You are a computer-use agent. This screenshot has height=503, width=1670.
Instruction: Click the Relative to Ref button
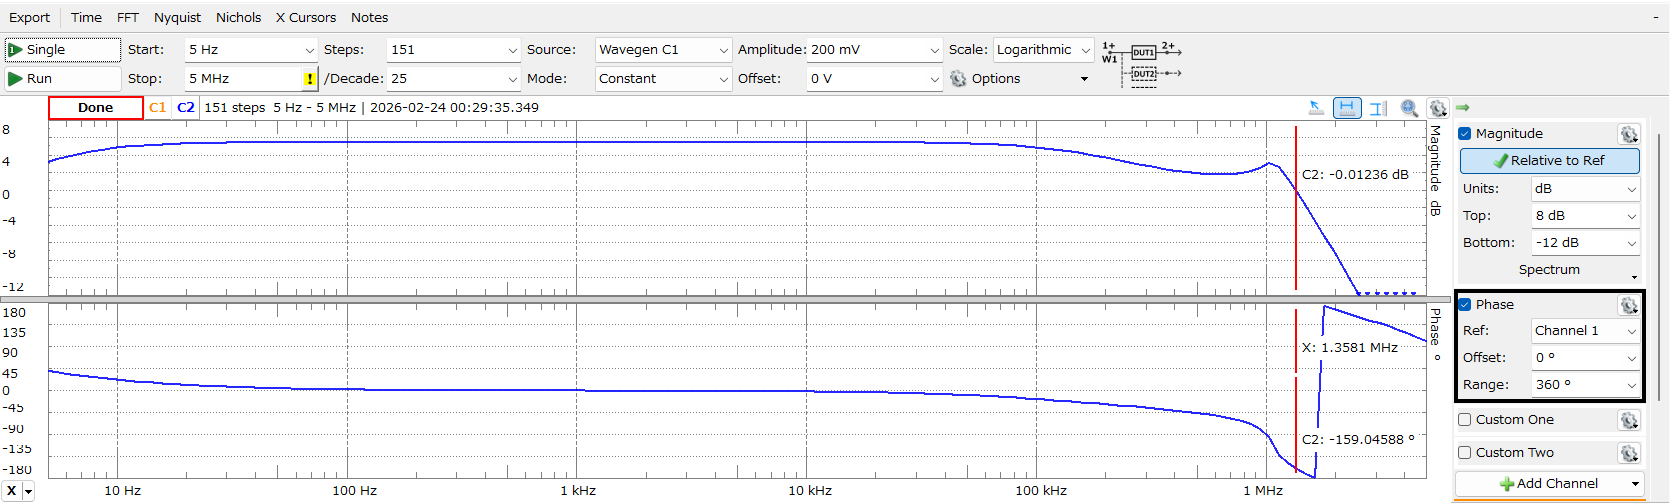pyautogui.click(x=1549, y=161)
